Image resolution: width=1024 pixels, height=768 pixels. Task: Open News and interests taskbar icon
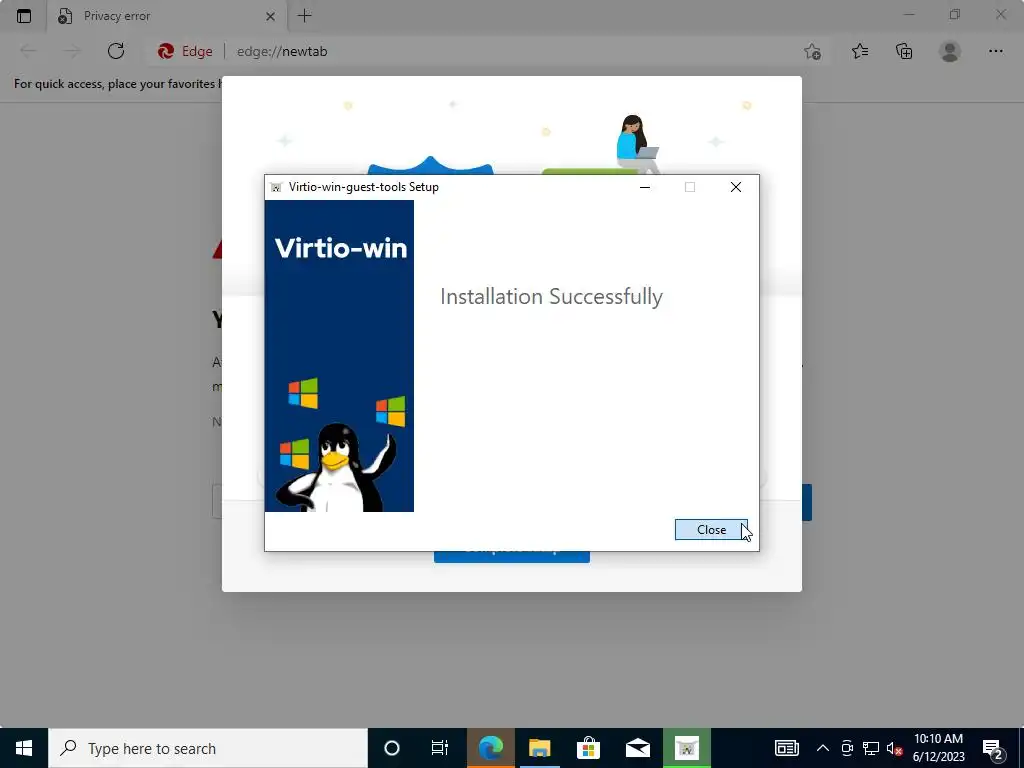pos(786,748)
